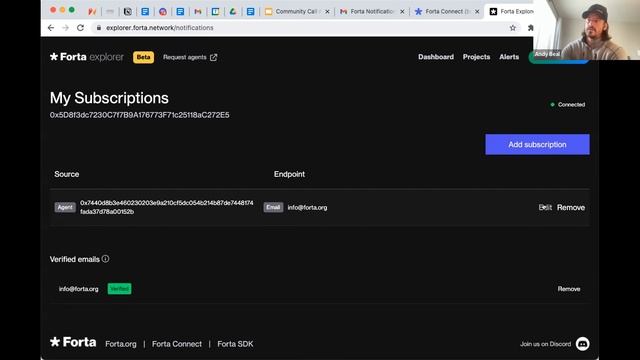Click the Add subscription button
640x360 pixels.
click(537, 144)
